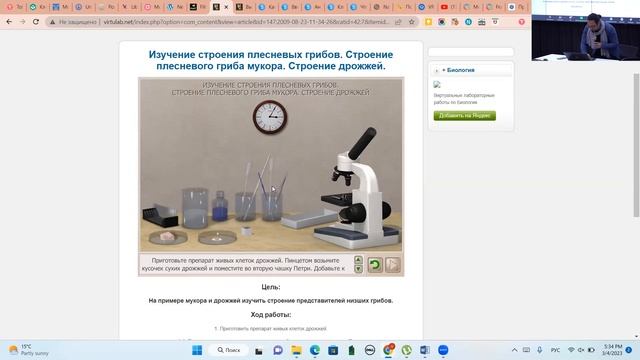This screenshot has width=640, height=360.
Task: Open the Биология sidebar category link
Action: [460, 70]
